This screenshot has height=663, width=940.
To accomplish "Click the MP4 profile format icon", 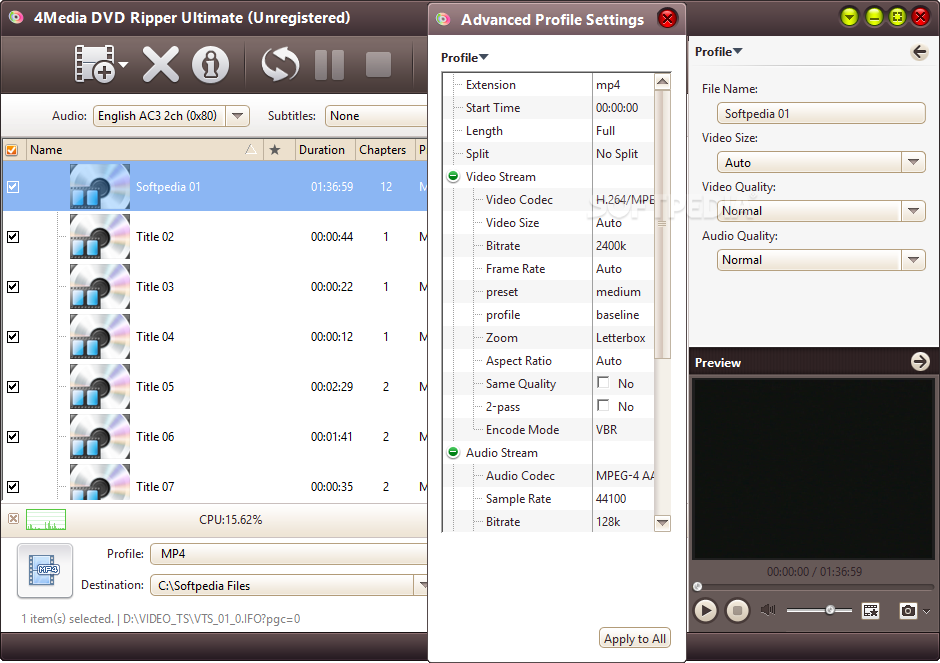I will [x=45, y=570].
